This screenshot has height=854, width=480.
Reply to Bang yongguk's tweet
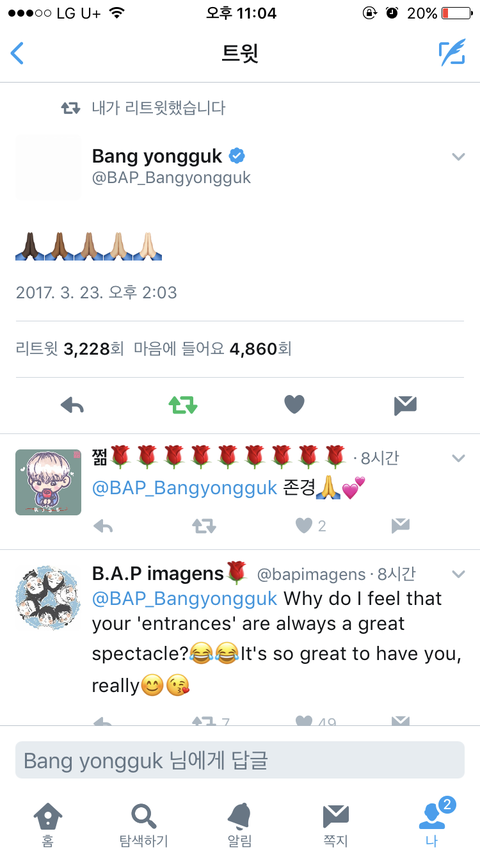72,405
